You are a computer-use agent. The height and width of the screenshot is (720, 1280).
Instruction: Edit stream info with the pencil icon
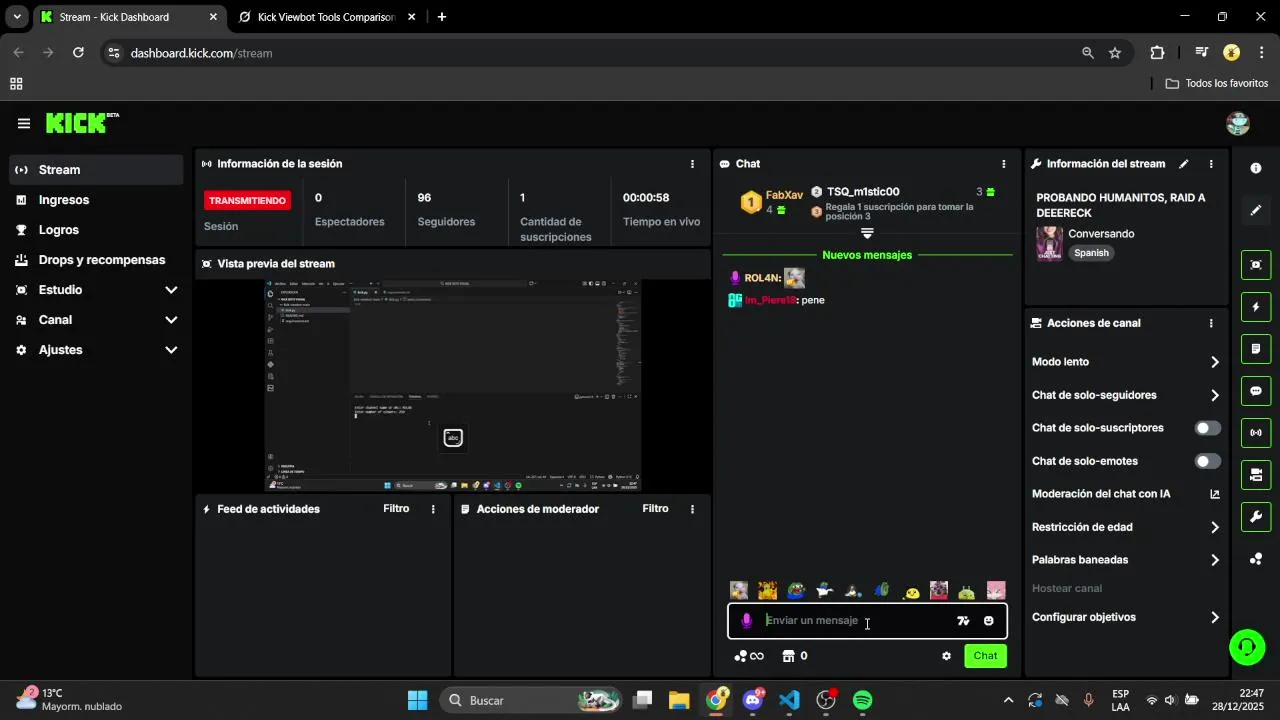coord(1184,164)
